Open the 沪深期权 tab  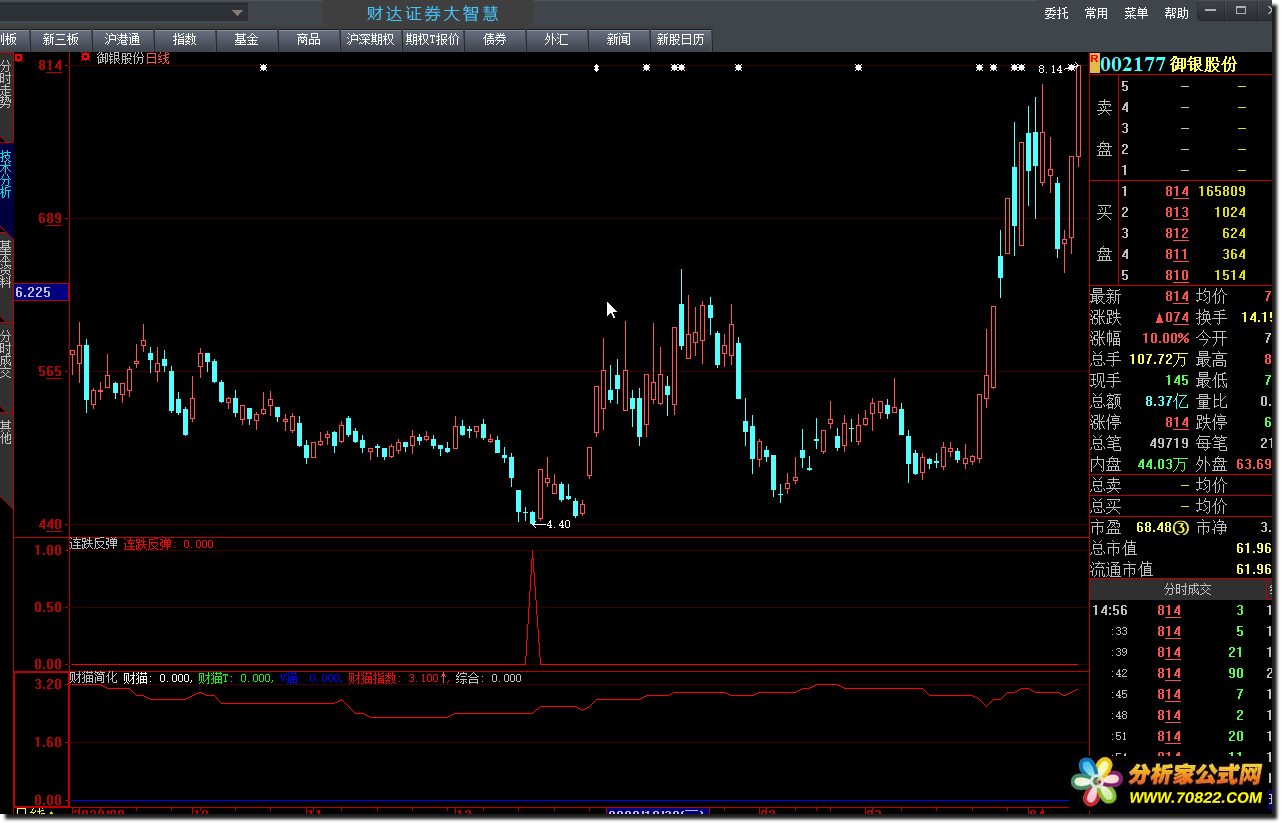click(370, 40)
